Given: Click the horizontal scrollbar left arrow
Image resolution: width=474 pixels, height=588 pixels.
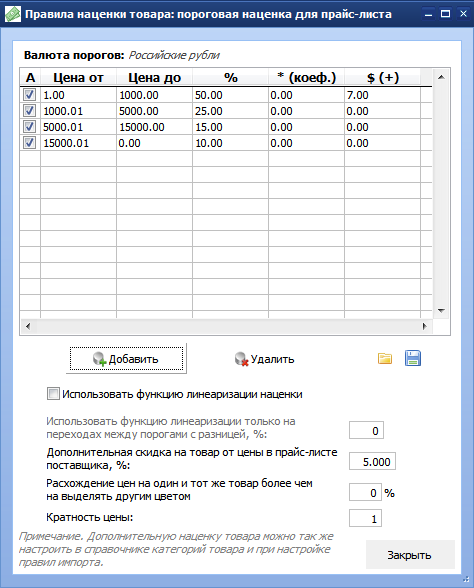Looking at the screenshot, I should (28, 326).
